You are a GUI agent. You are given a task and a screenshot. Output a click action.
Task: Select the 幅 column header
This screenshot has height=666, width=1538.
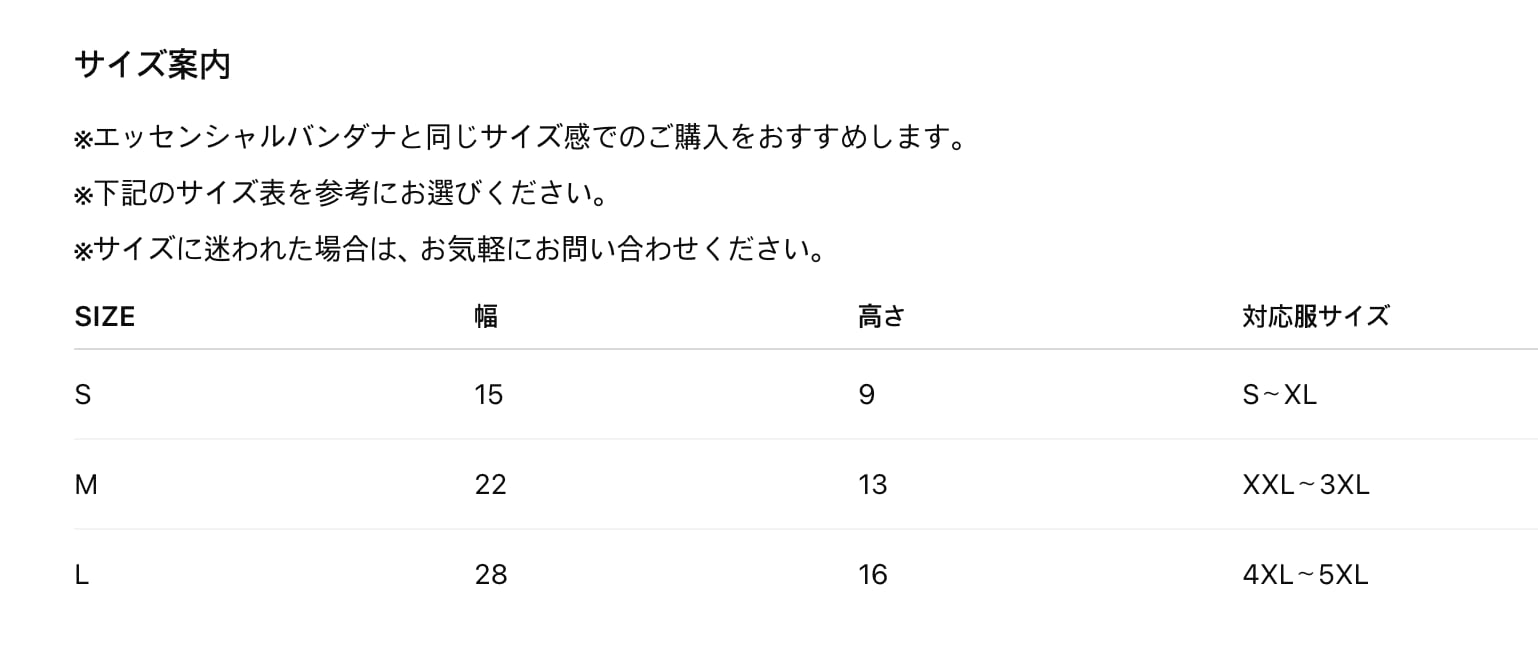click(486, 317)
